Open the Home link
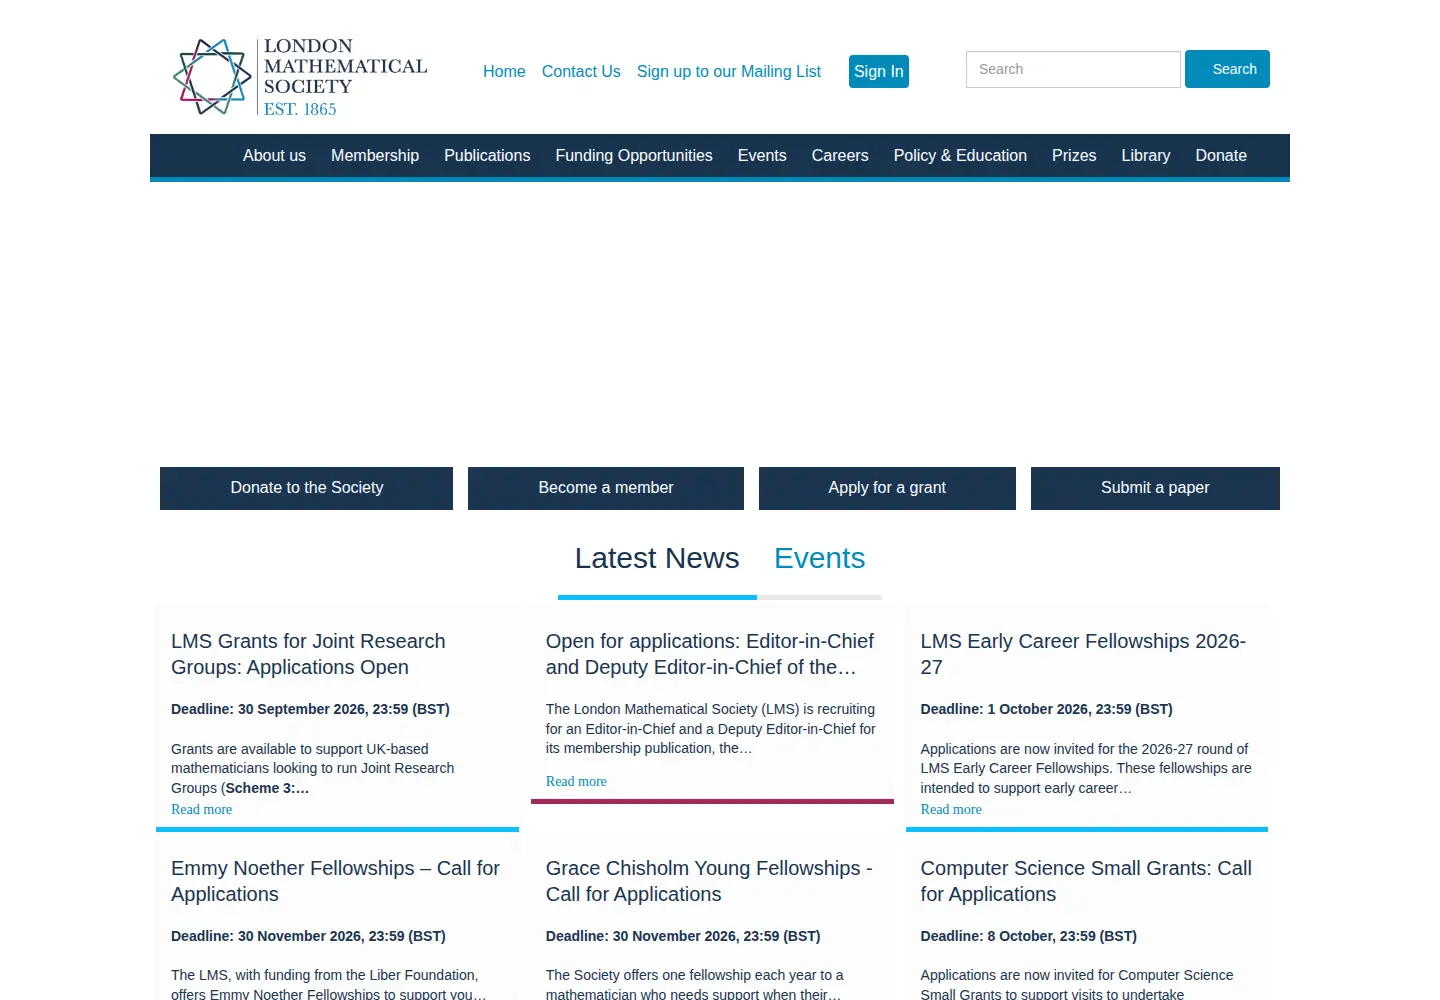Viewport: 1440px width, 1000px height. pyautogui.click(x=504, y=72)
